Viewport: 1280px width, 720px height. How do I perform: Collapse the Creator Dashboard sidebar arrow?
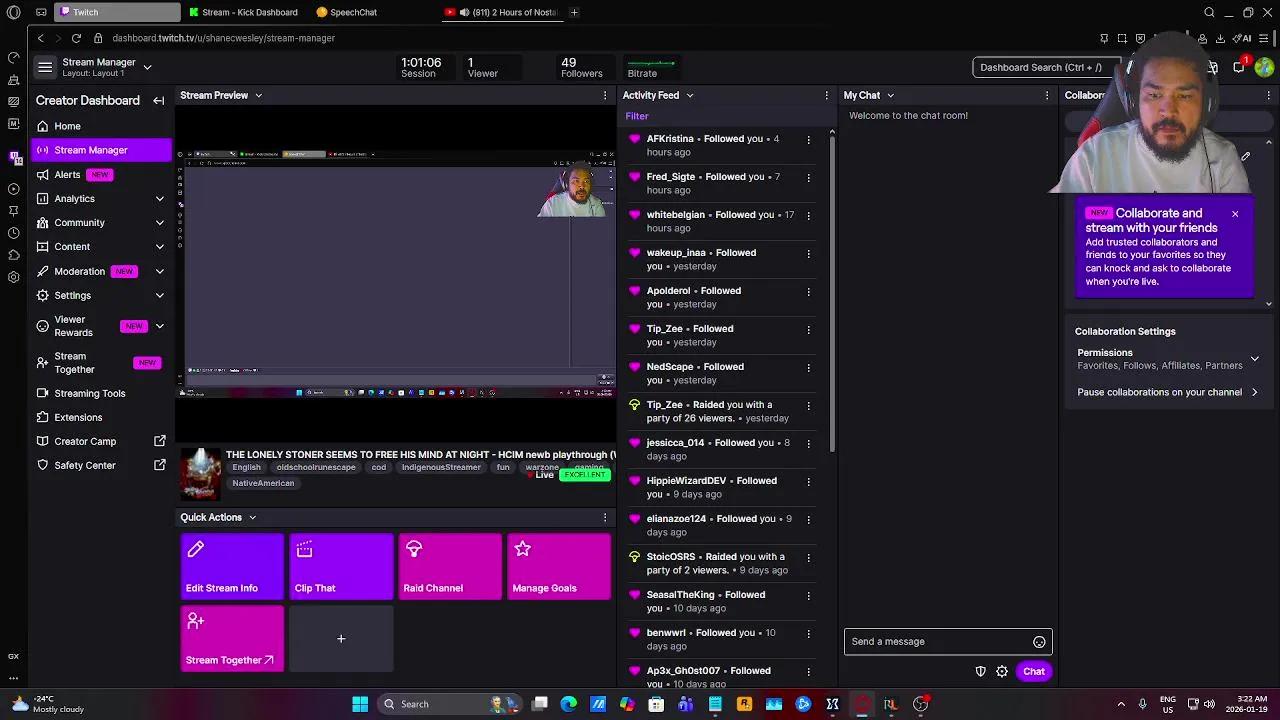[x=158, y=100]
